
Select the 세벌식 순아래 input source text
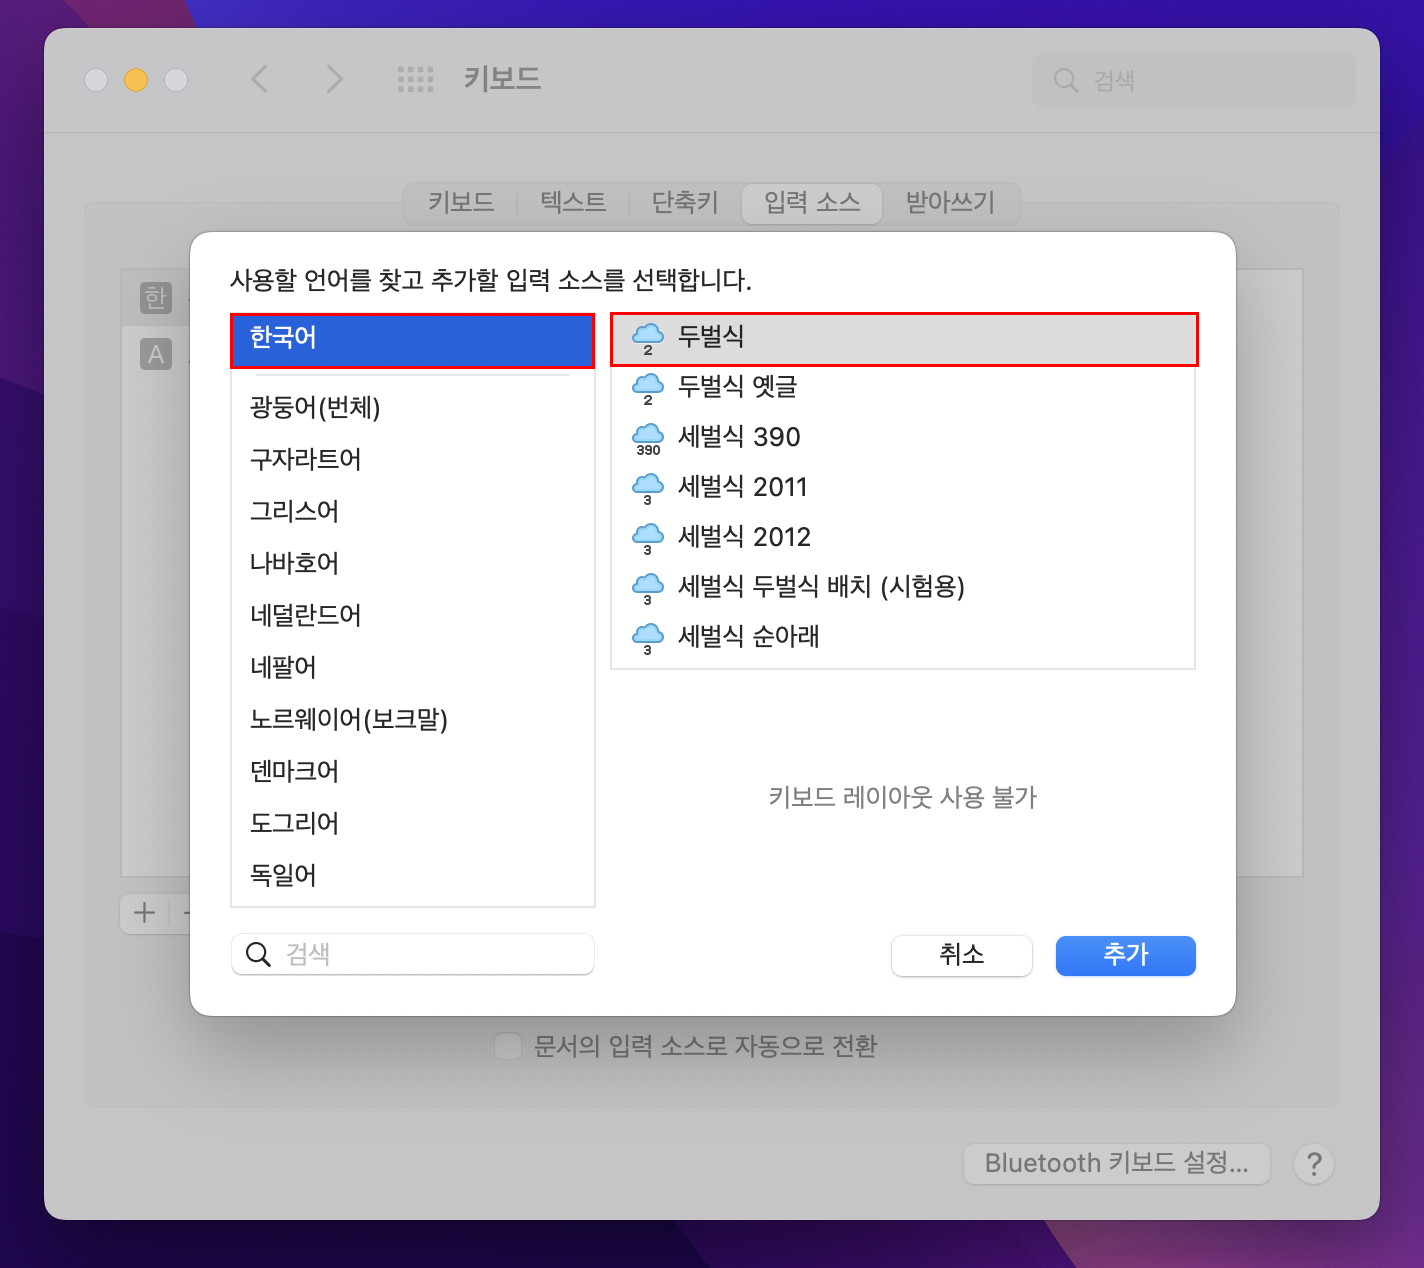coord(749,637)
